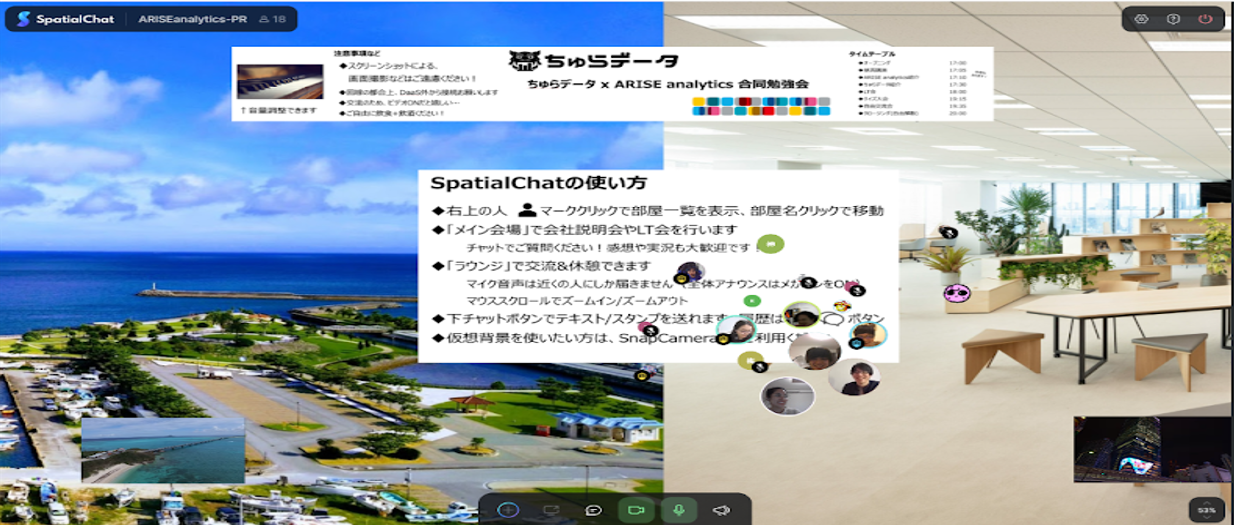The height and width of the screenshot is (525, 1234).
Task: Click the ちゅらデータ x ARISE analytics 合同勉強会 text
Action: tap(669, 84)
